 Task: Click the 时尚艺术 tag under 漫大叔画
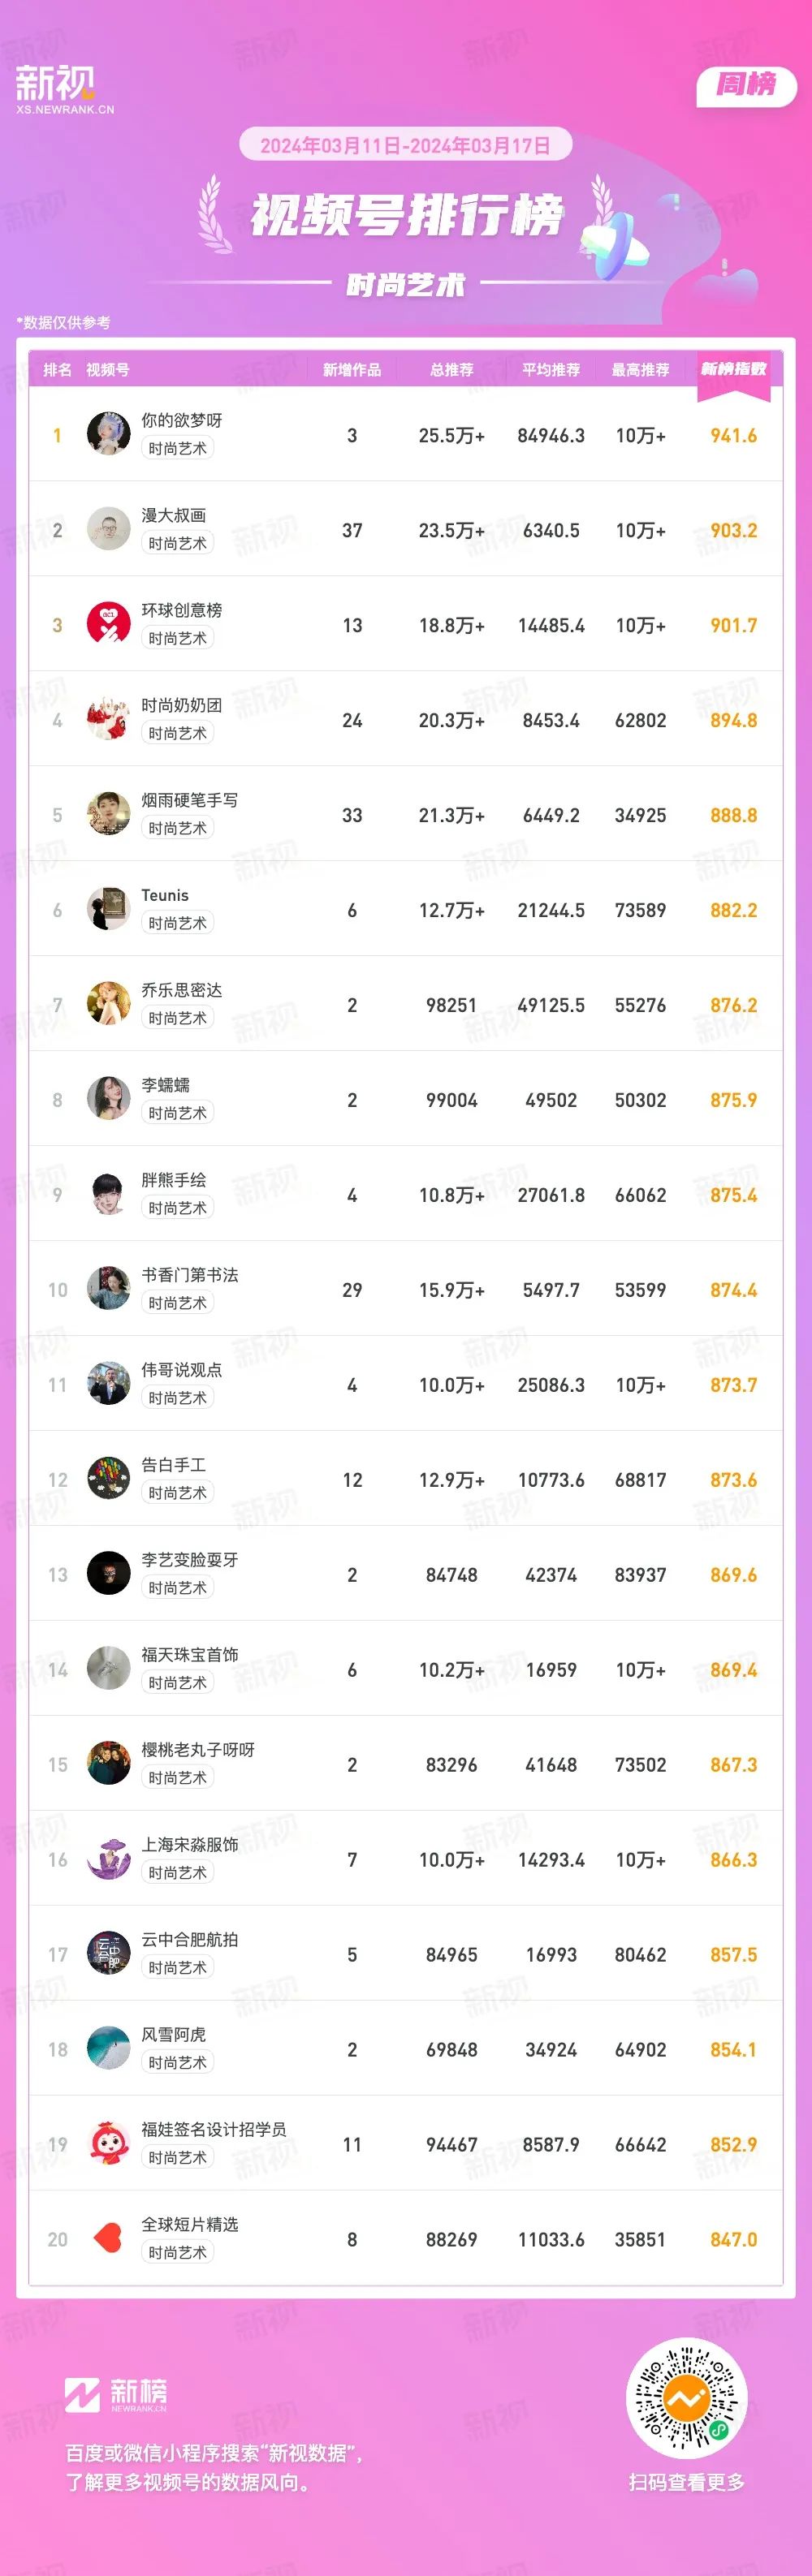click(178, 543)
